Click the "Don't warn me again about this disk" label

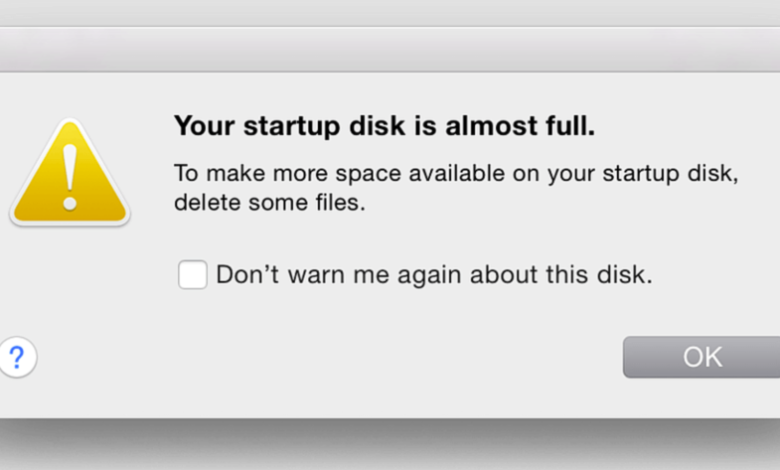(434, 274)
